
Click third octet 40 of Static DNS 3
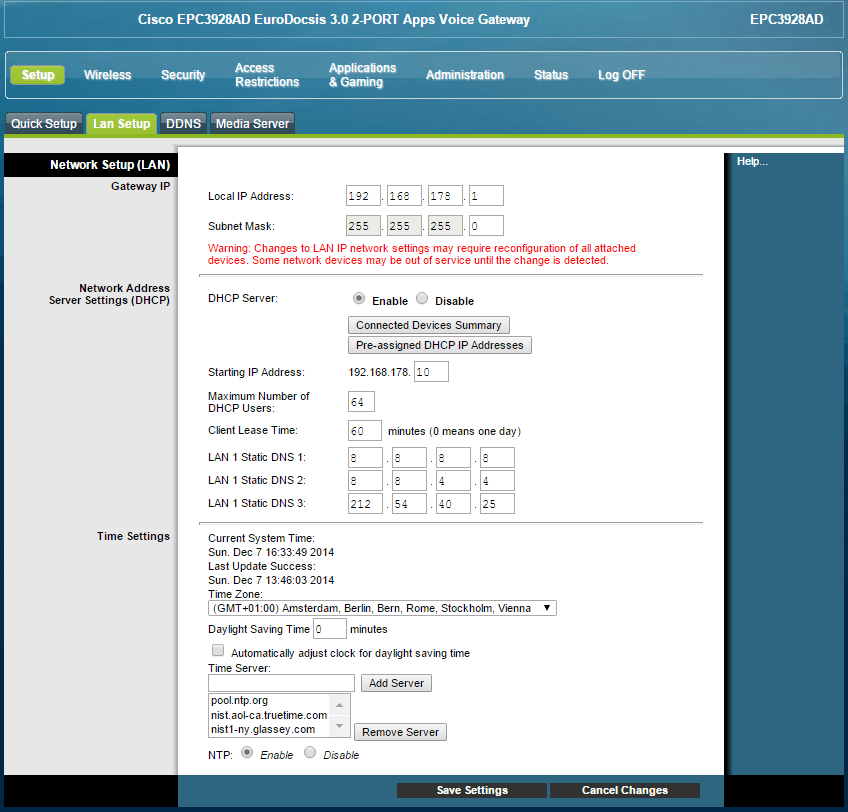(453, 504)
